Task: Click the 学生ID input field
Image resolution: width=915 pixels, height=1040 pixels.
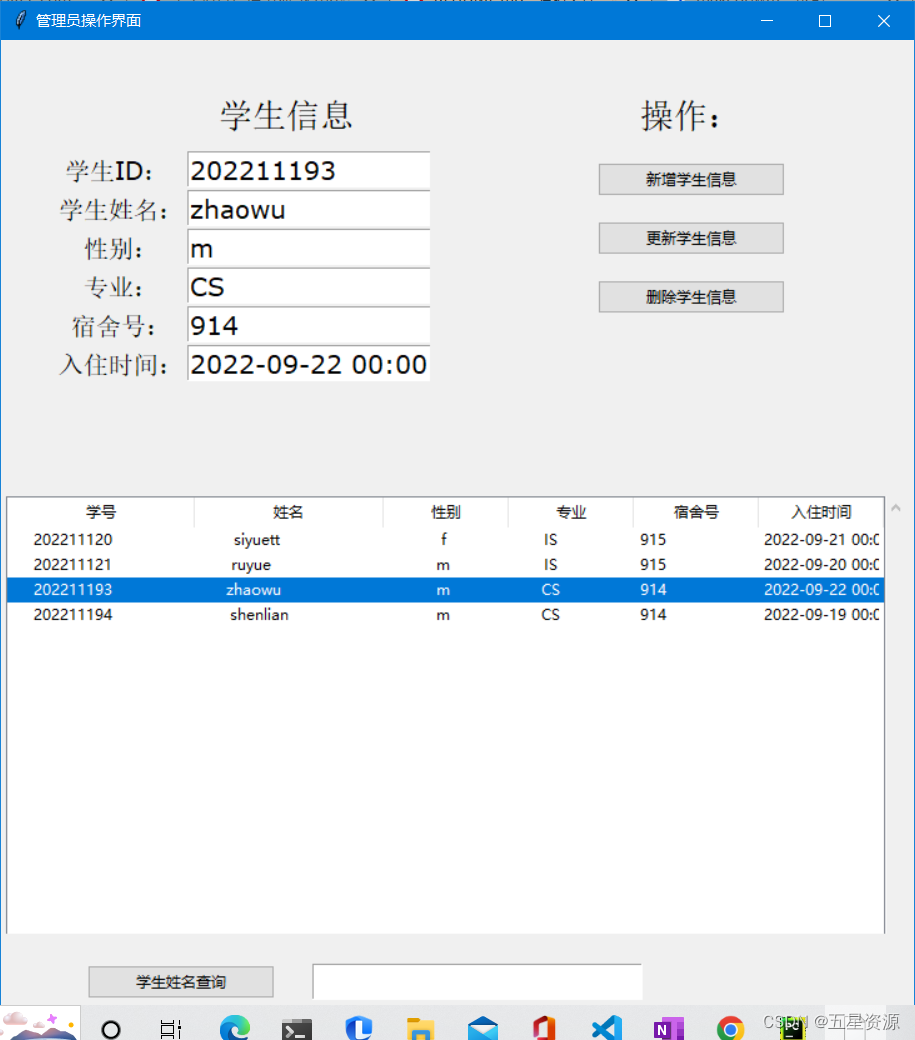Action: (x=309, y=171)
